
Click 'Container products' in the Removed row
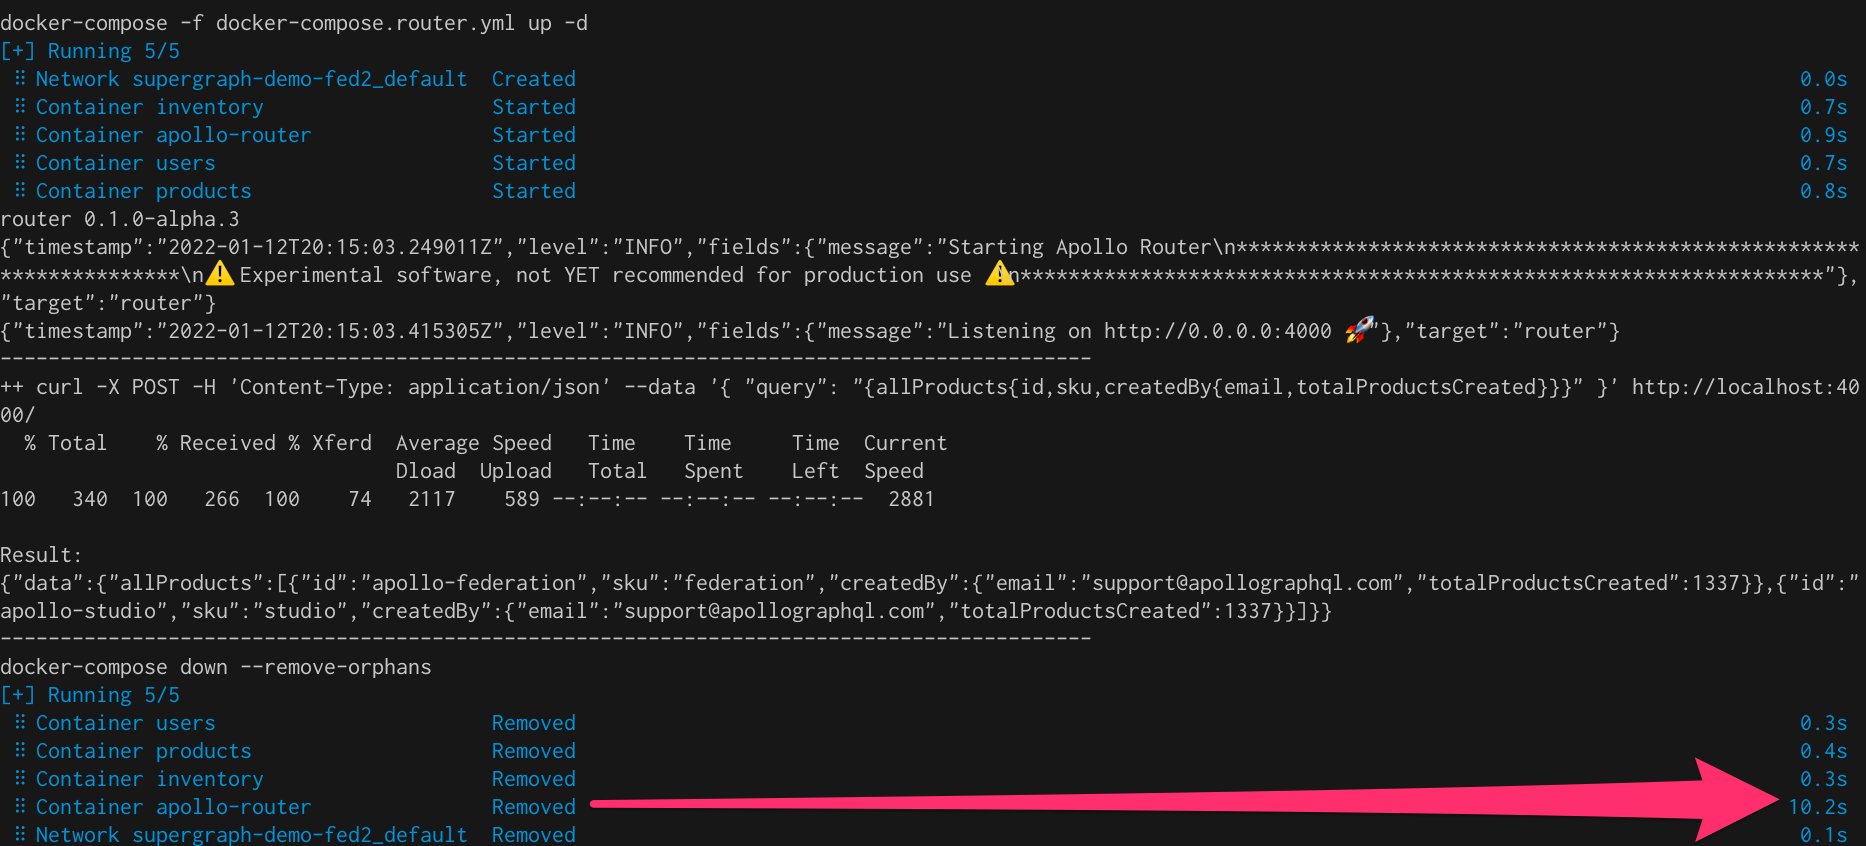pos(143,751)
